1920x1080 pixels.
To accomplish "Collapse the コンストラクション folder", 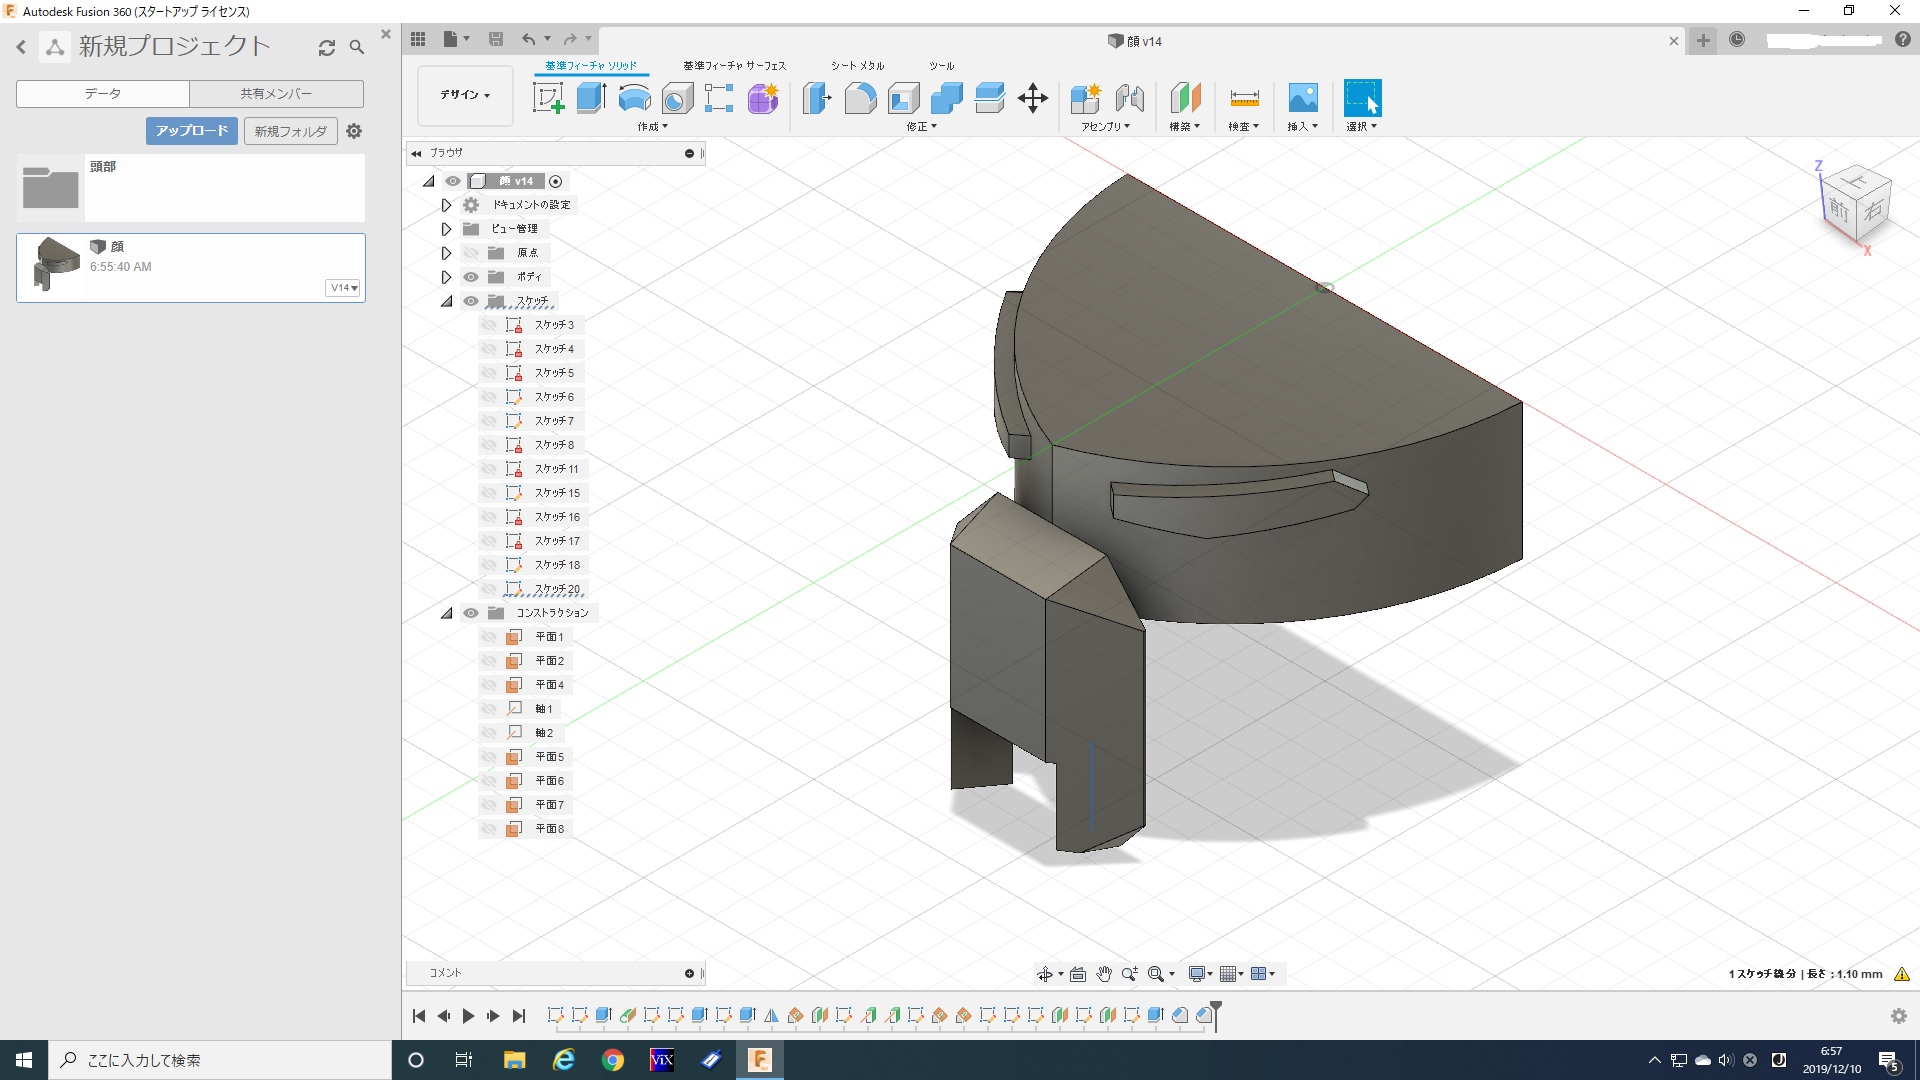I will point(446,613).
